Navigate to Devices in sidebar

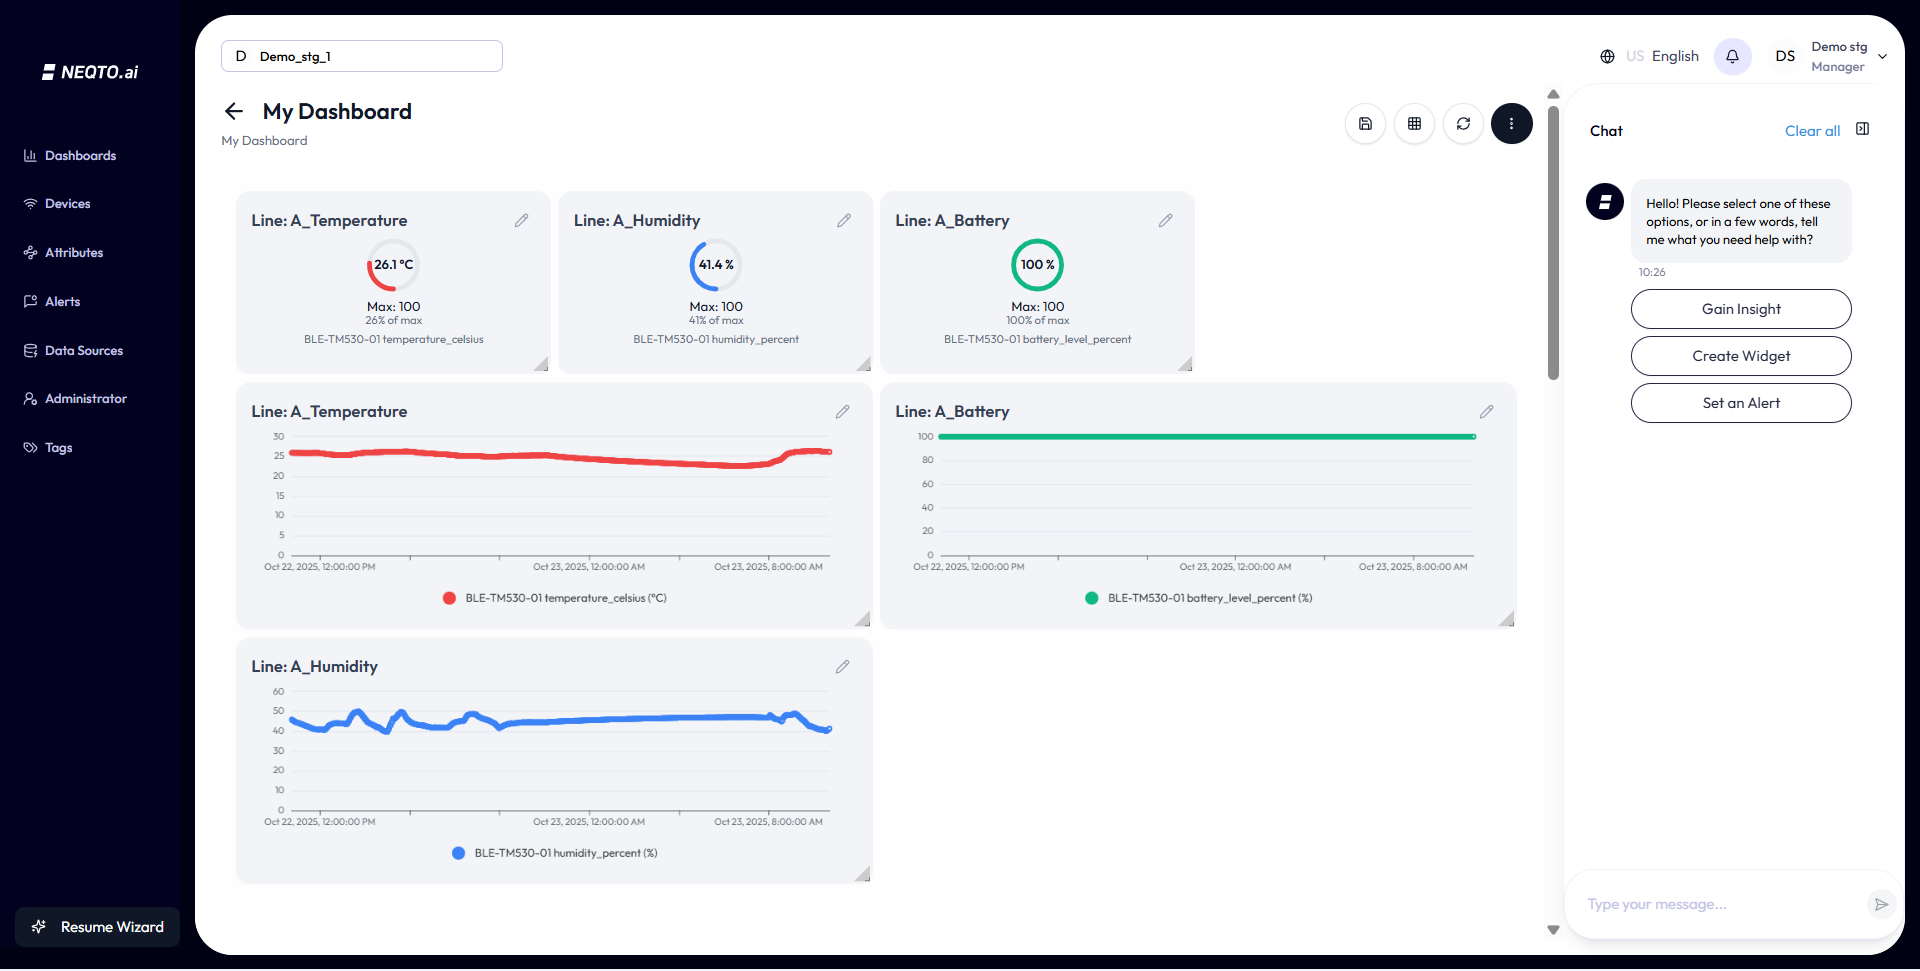[x=67, y=204]
